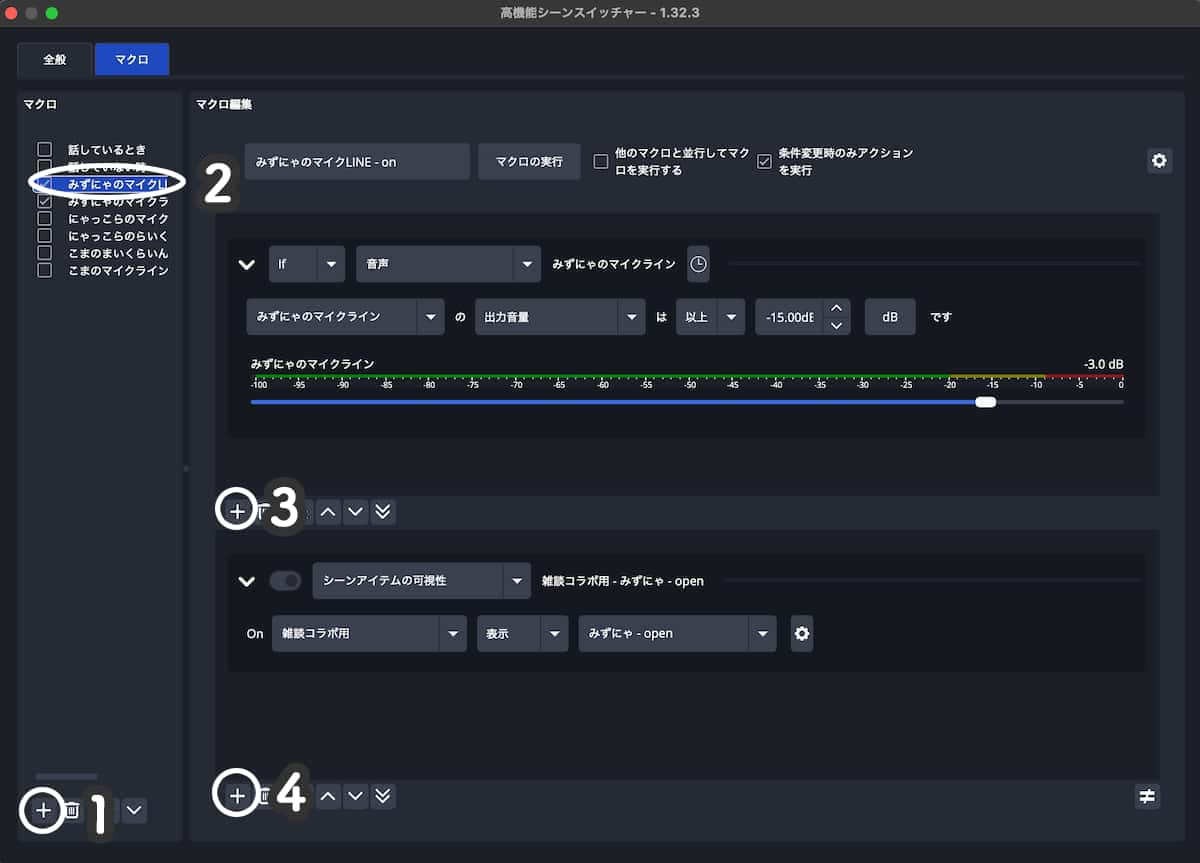Open the 出力音量 dropdown
The height and width of the screenshot is (863, 1200).
tap(558, 317)
